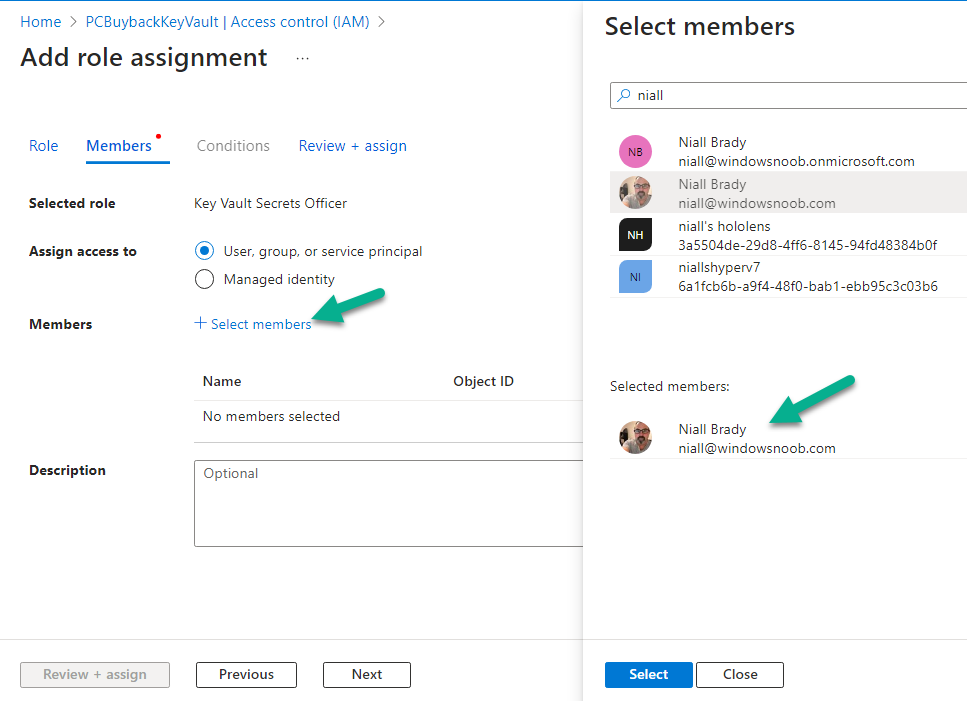This screenshot has width=967, height=701.
Task: Click the Previous button
Action: click(246, 674)
